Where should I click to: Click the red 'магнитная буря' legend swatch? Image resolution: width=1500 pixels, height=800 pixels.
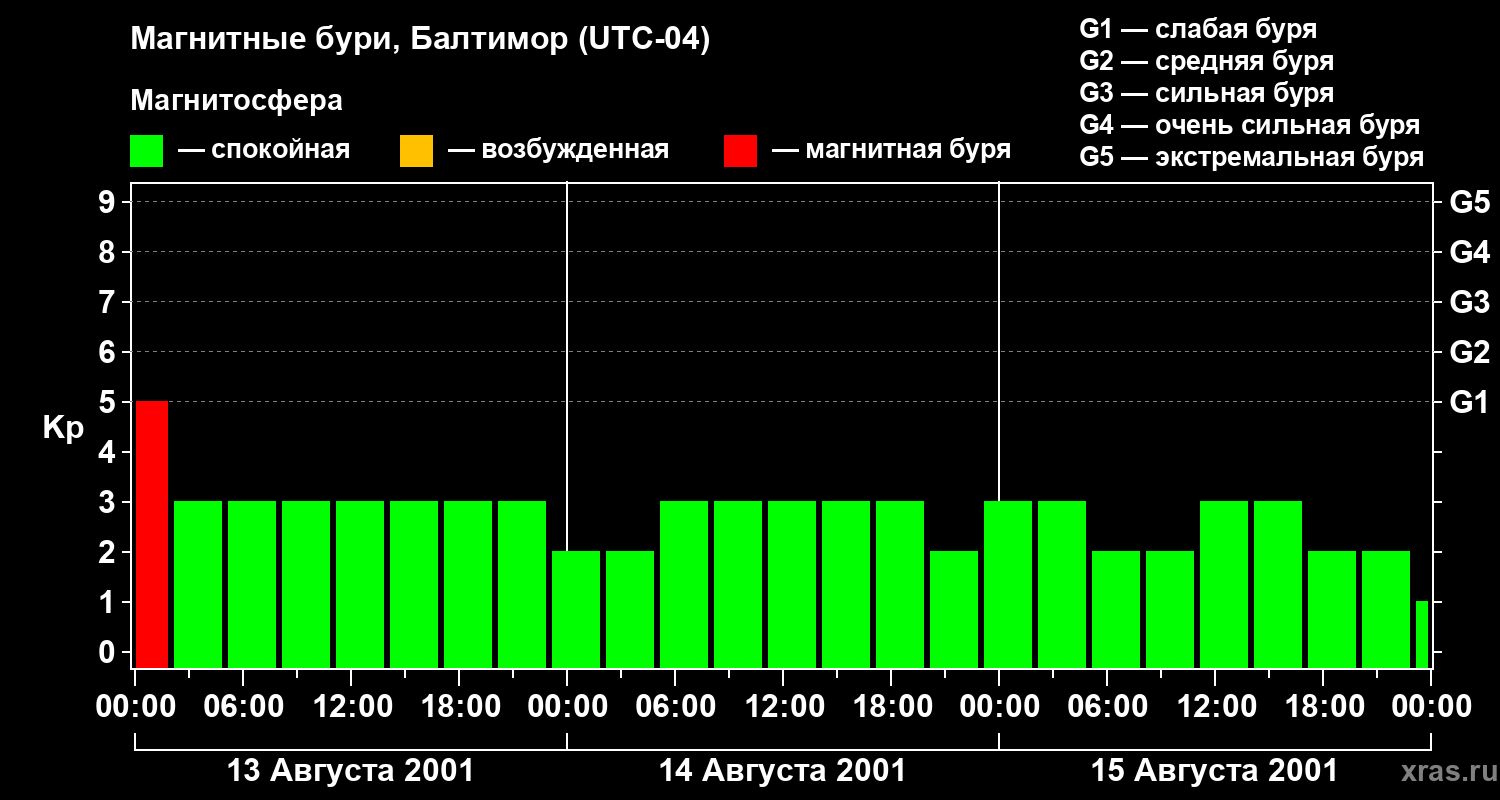[740, 151]
